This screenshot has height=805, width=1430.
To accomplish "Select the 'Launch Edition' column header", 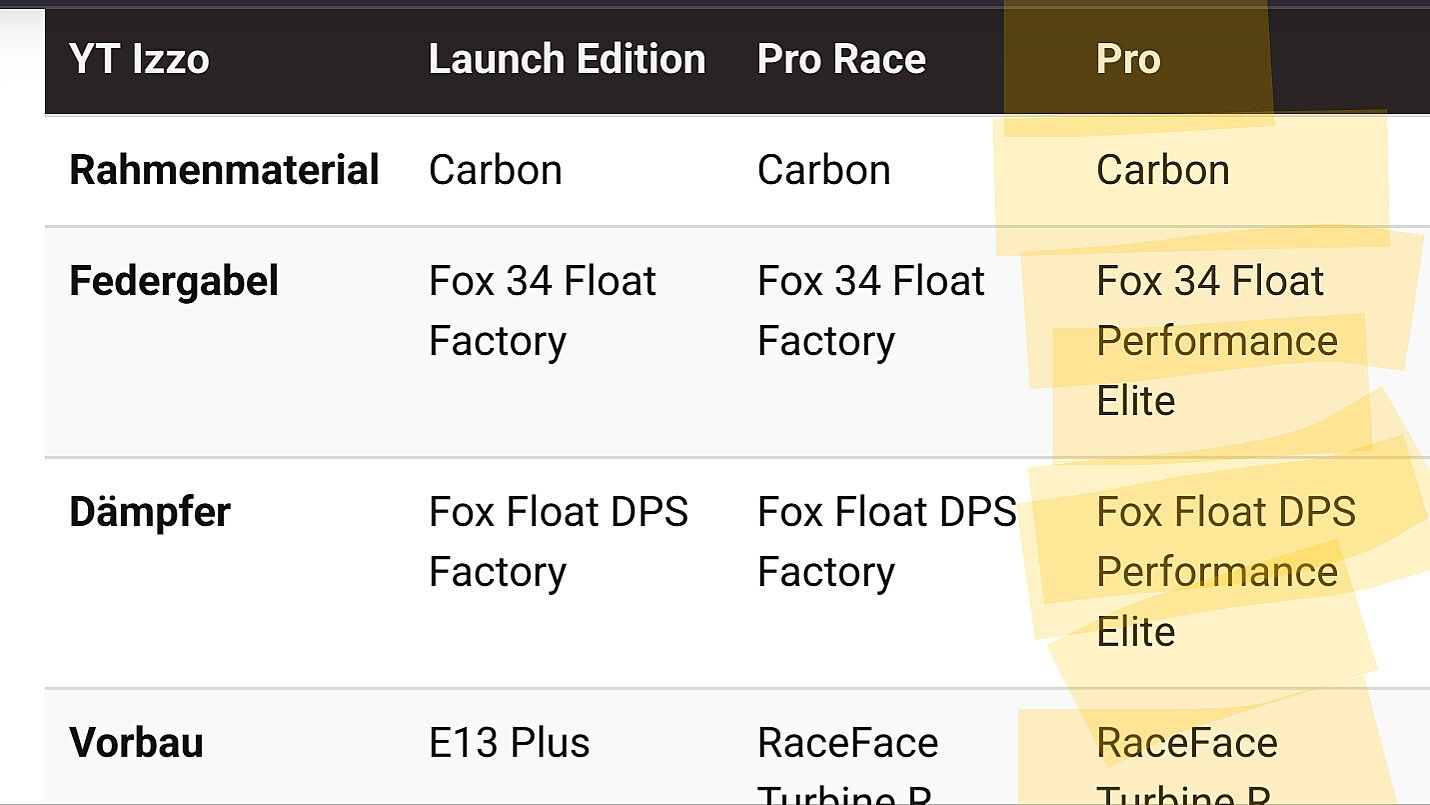I will click(567, 59).
